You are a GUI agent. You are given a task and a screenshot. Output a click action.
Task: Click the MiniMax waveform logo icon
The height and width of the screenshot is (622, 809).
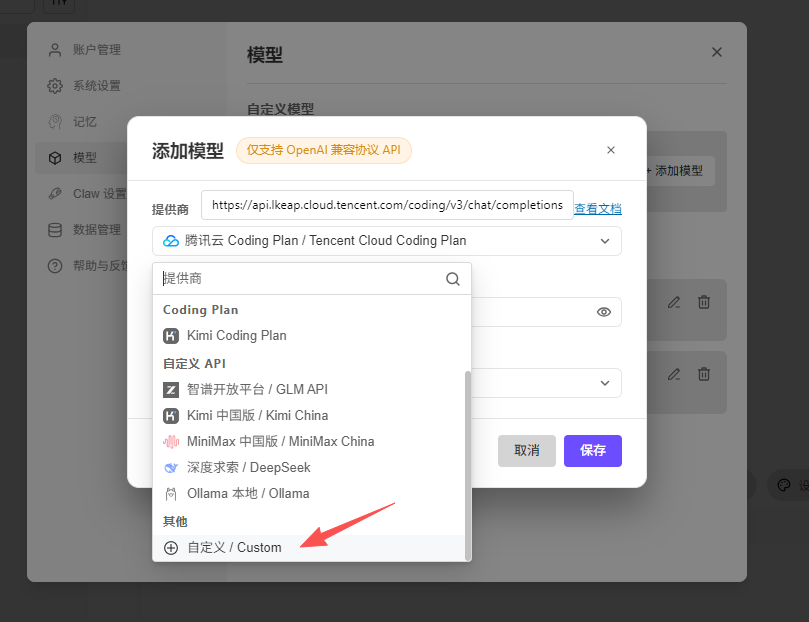coord(171,442)
